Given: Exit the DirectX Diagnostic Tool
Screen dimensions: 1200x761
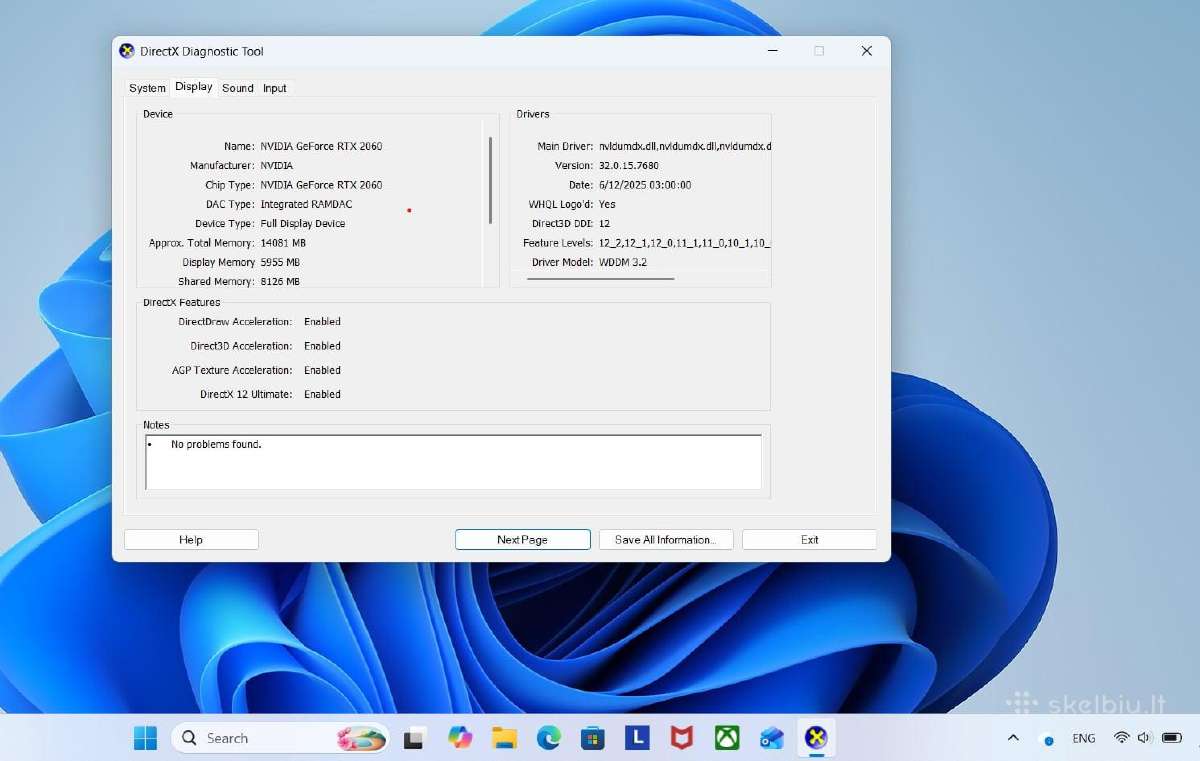Looking at the screenshot, I should 809,539.
